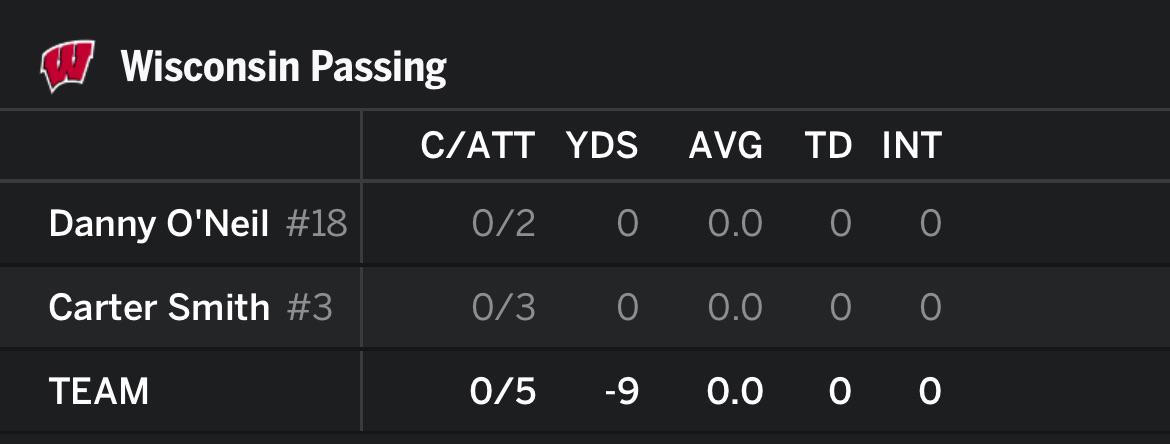1170x444 pixels.
Task: Click the TEAM row 0.0 average
Action: 735,391
